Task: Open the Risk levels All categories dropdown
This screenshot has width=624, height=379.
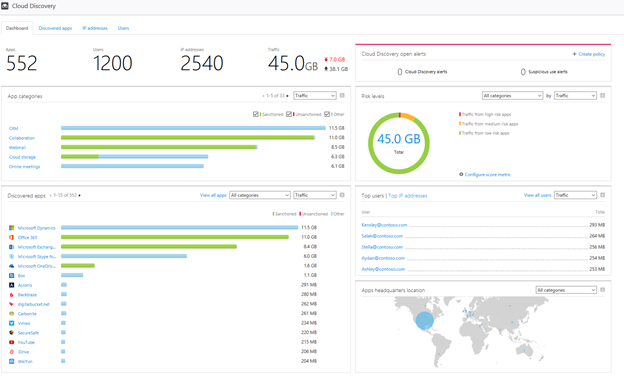Action: 512,96
